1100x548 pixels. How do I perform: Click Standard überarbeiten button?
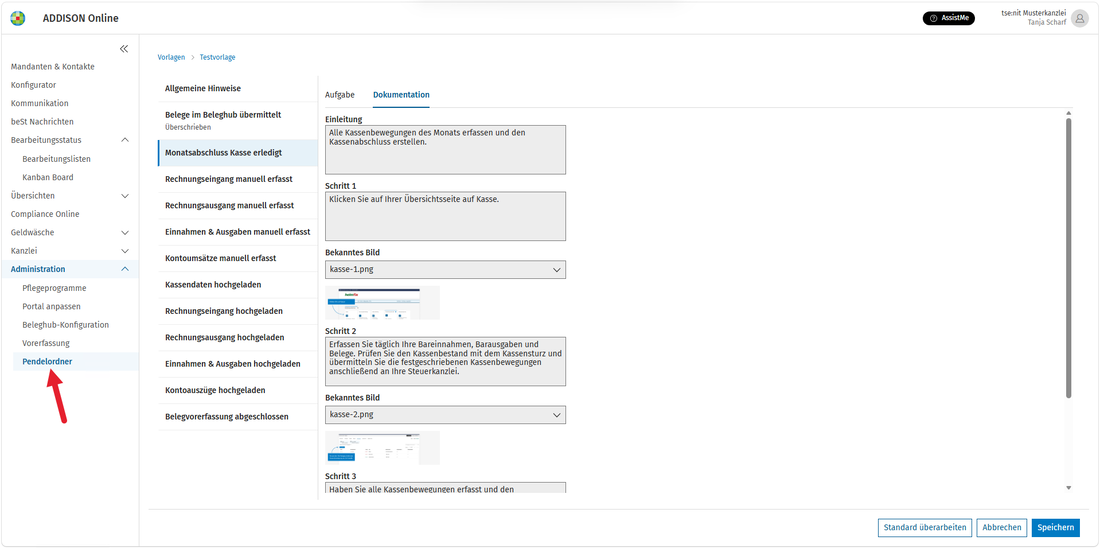tap(925, 528)
